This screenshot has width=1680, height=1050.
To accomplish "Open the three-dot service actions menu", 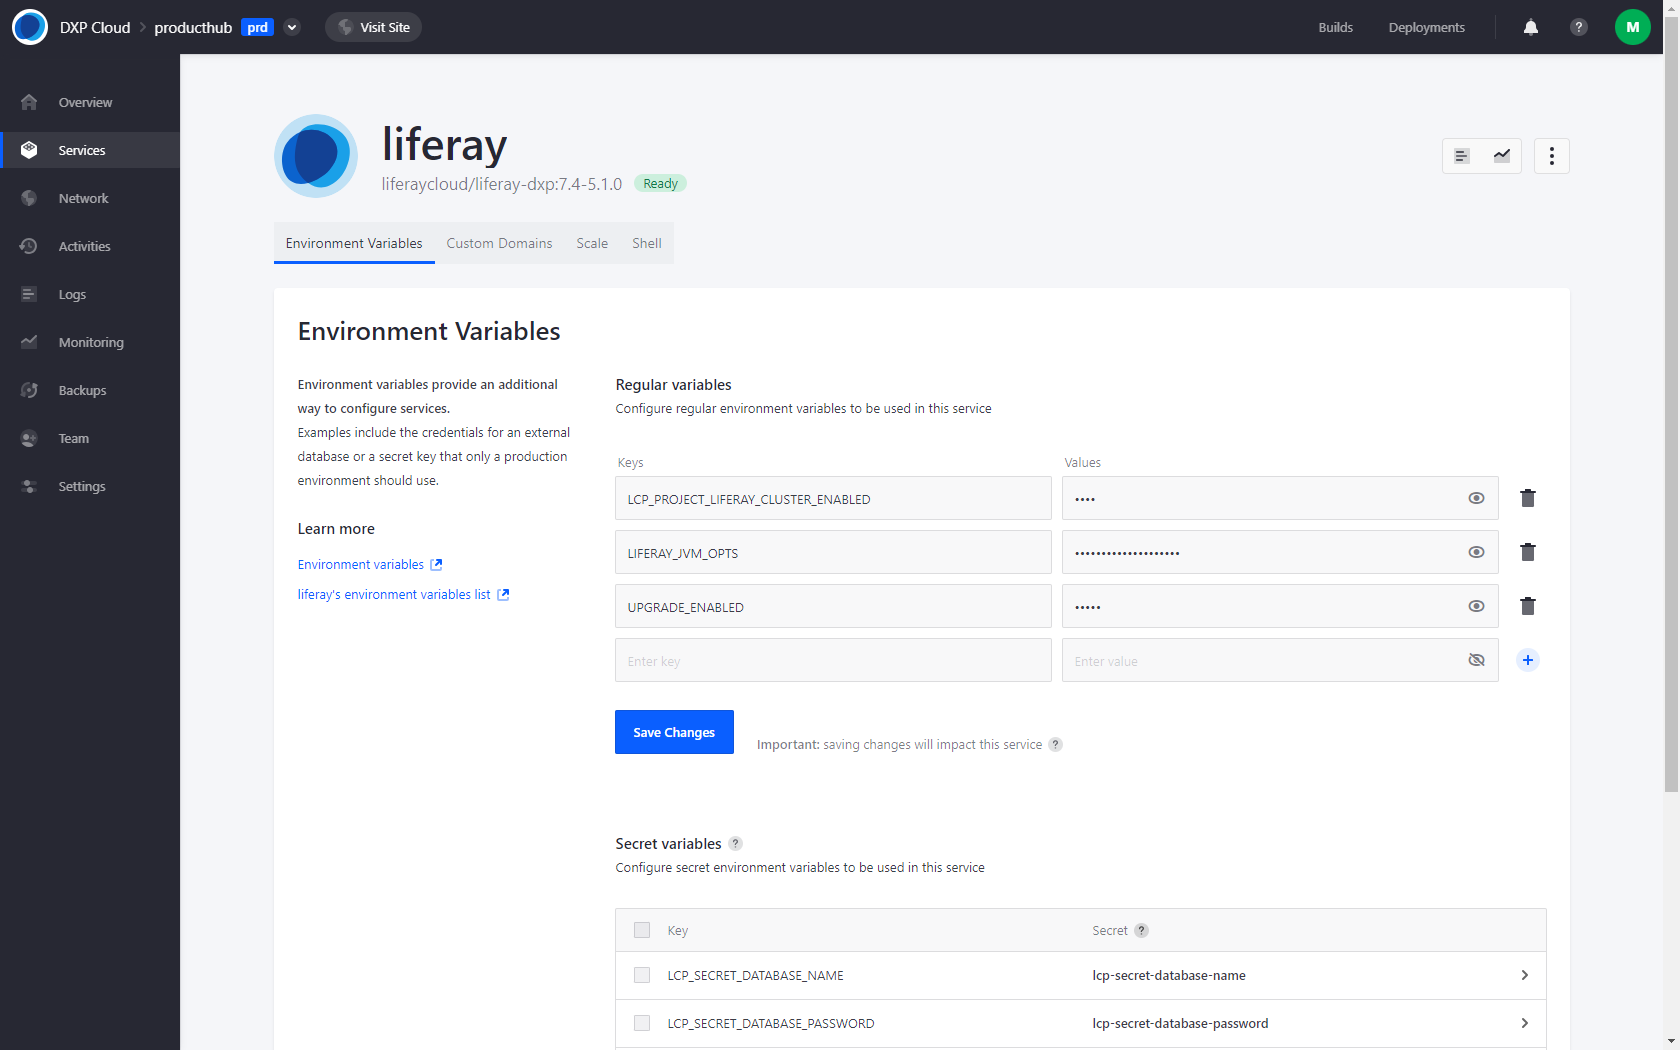I will point(1551,156).
